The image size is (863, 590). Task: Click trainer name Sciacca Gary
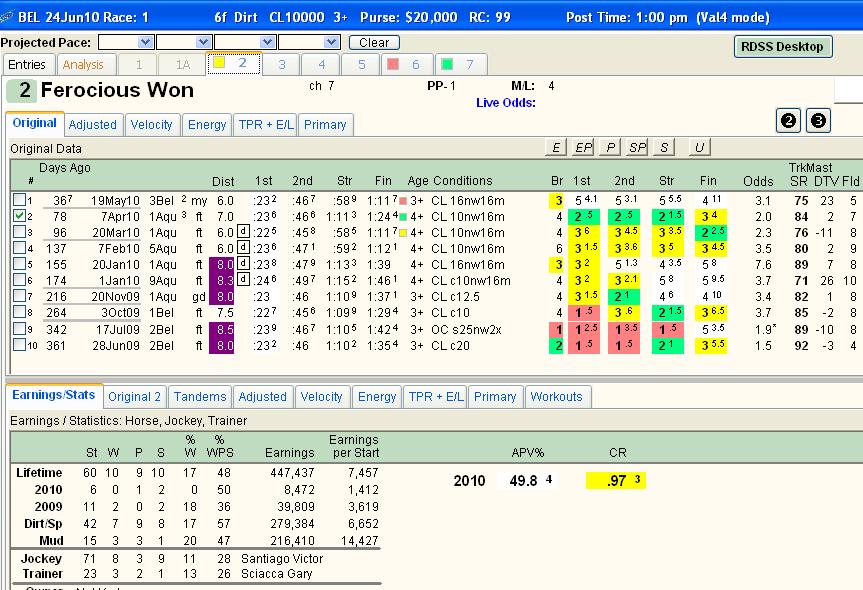(277, 573)
